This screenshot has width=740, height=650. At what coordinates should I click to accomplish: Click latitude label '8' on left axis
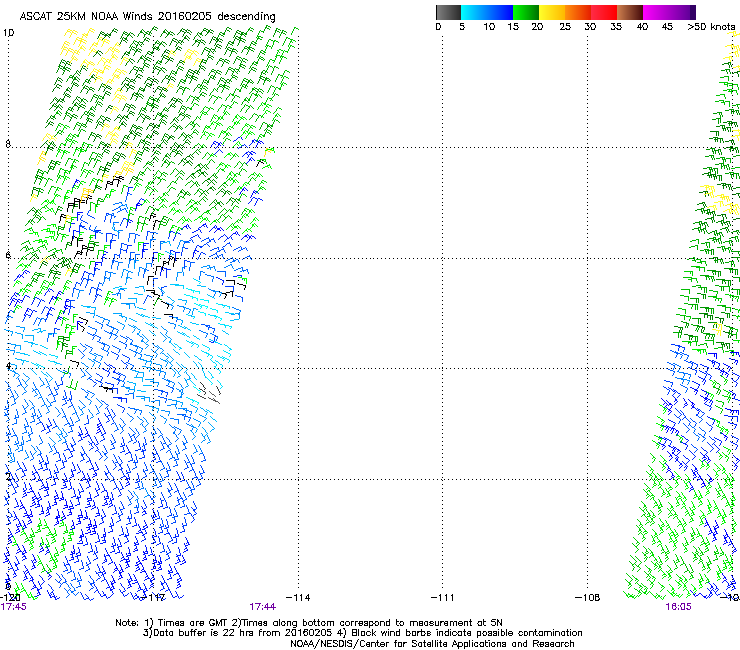8,144
